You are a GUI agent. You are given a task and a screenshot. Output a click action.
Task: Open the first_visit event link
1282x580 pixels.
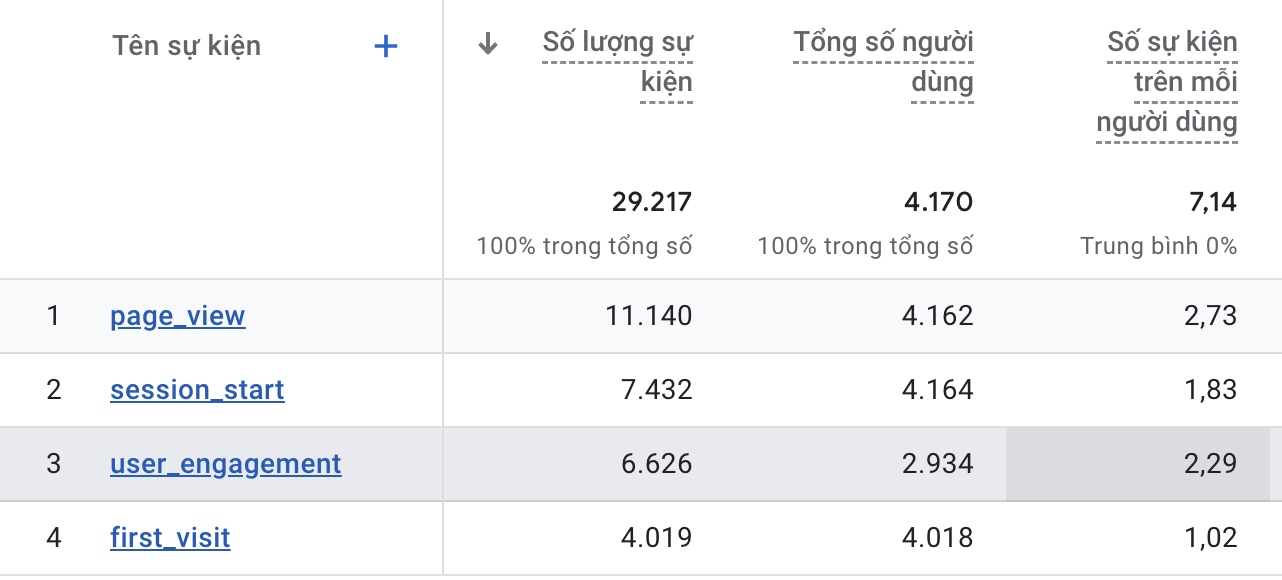point(170,538)
